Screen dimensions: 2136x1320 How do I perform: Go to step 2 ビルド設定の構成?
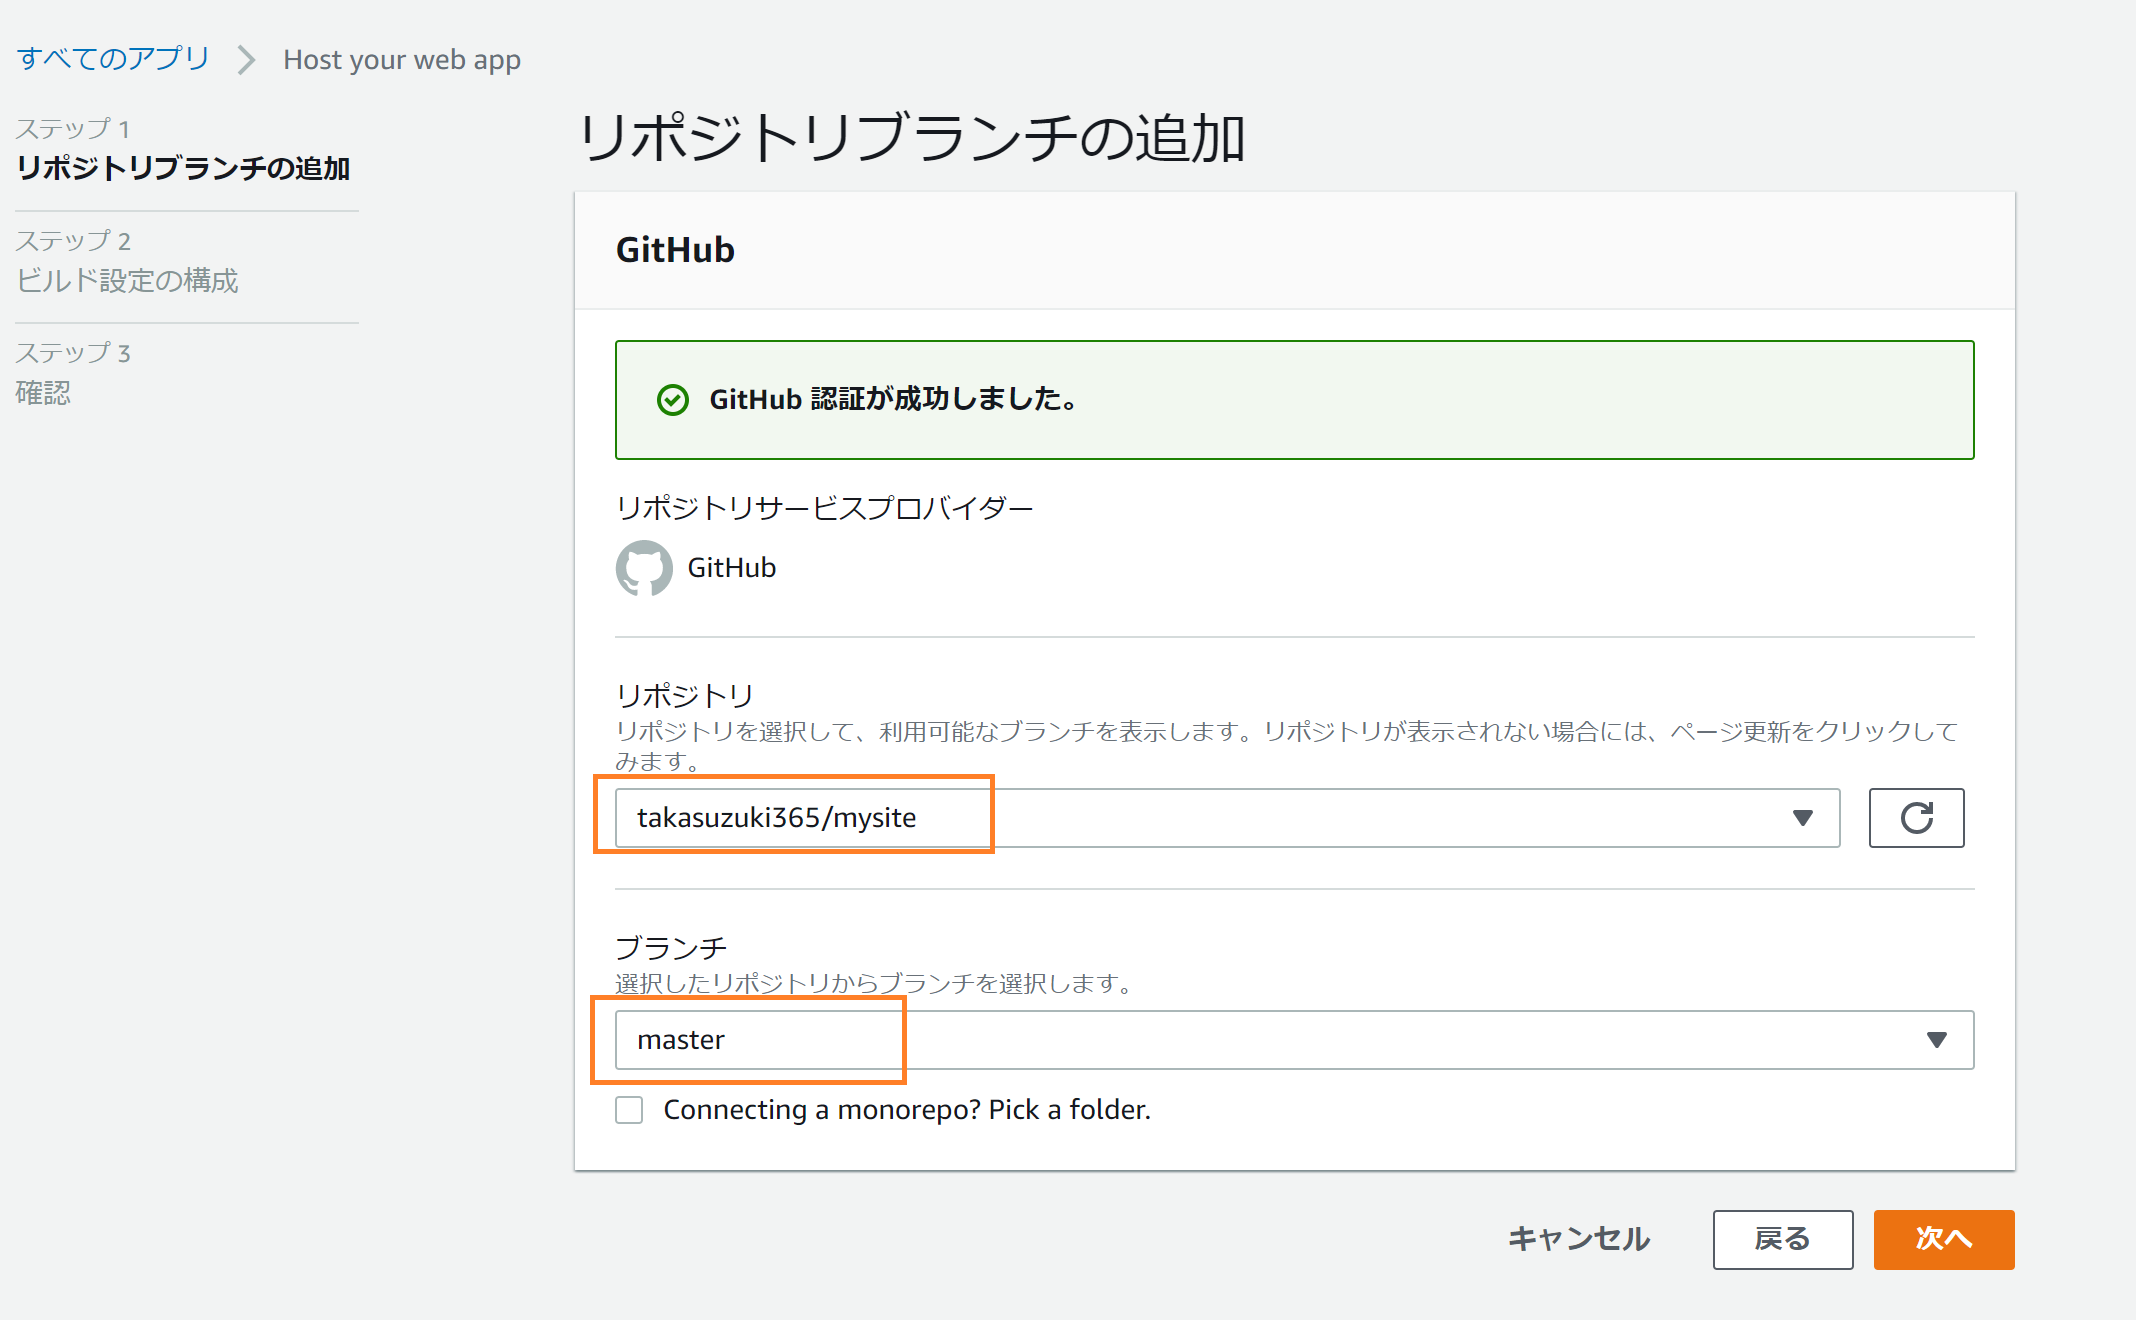tap(127, 280)
